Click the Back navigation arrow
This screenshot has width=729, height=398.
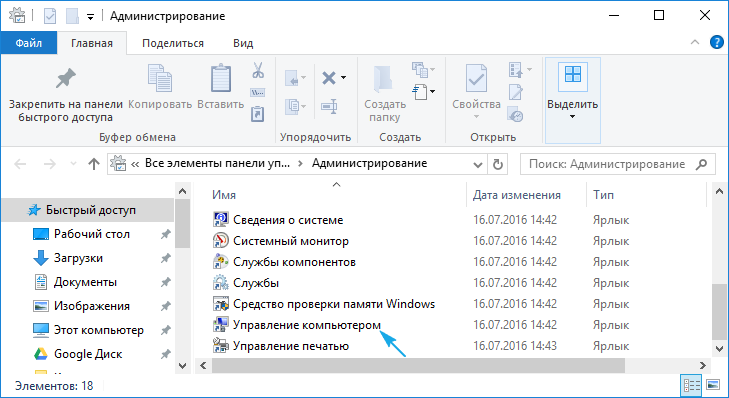[20, 164]
